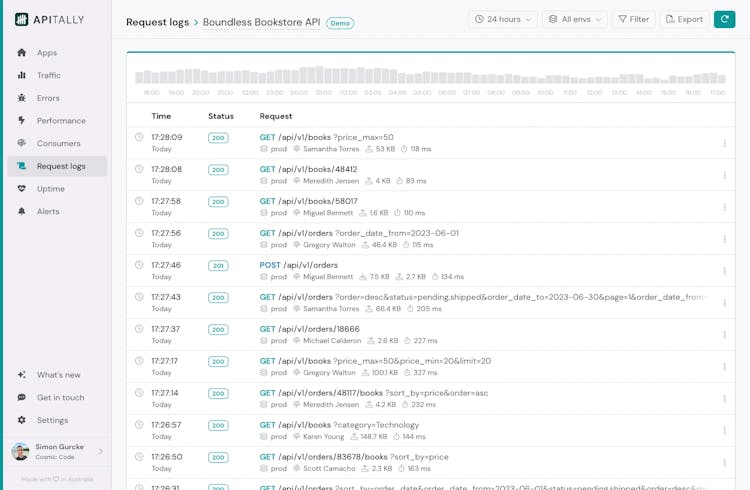The width and height of the screenshot is (750, 490).
Task: Click the Performance lightning icon
Action: coord(22,121)
